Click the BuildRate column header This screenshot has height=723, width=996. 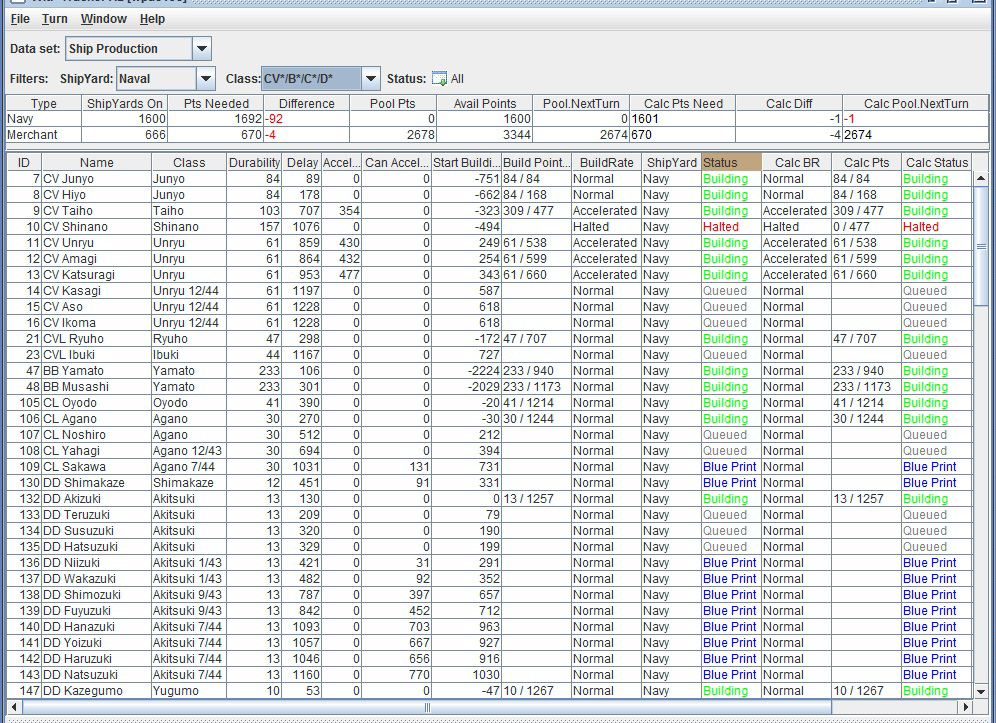(606, 163)
